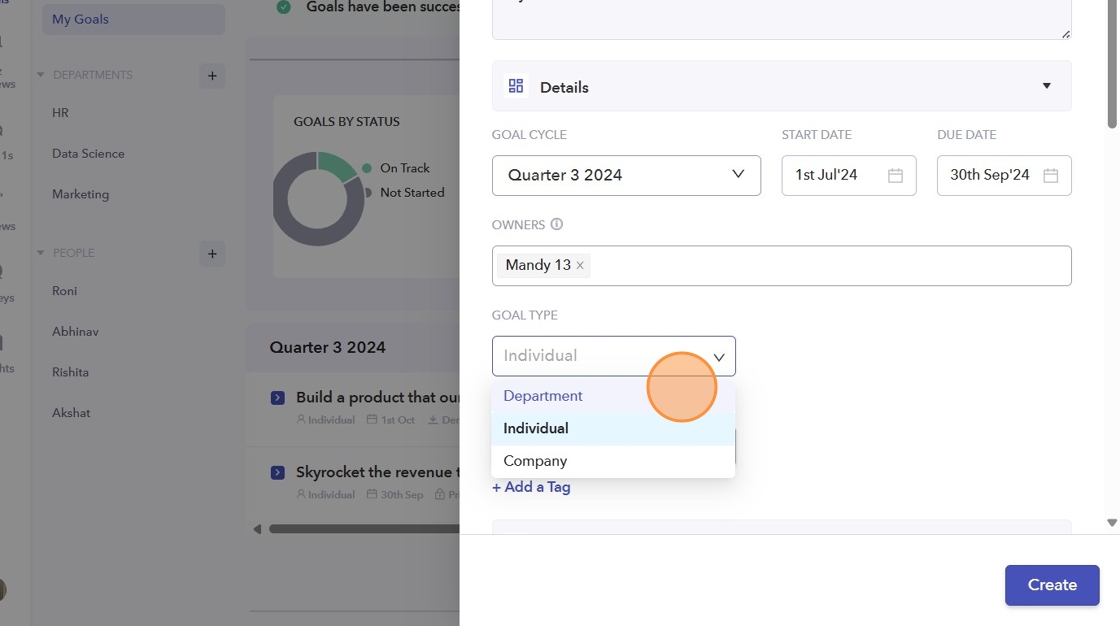The height and width of the screenshot is (626, 1120).
Task: Open the Goal Cycle dropdown
Action: [626, 175]
